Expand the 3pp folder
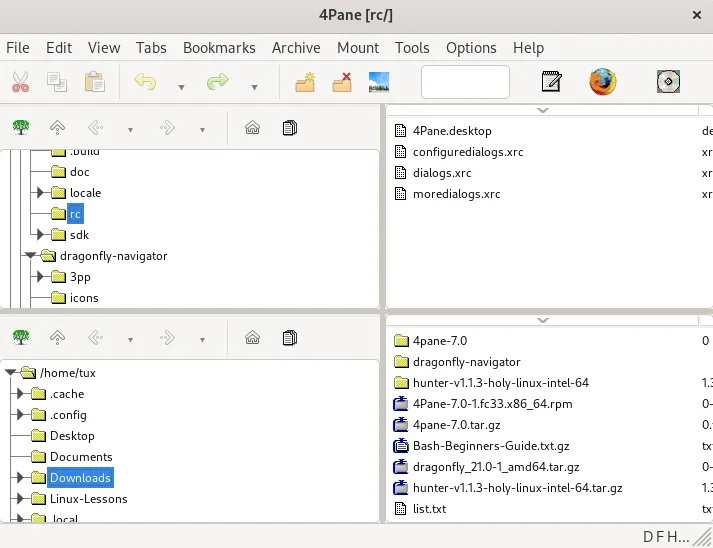This screenshot has width=713, height=548. pos(40,277)
